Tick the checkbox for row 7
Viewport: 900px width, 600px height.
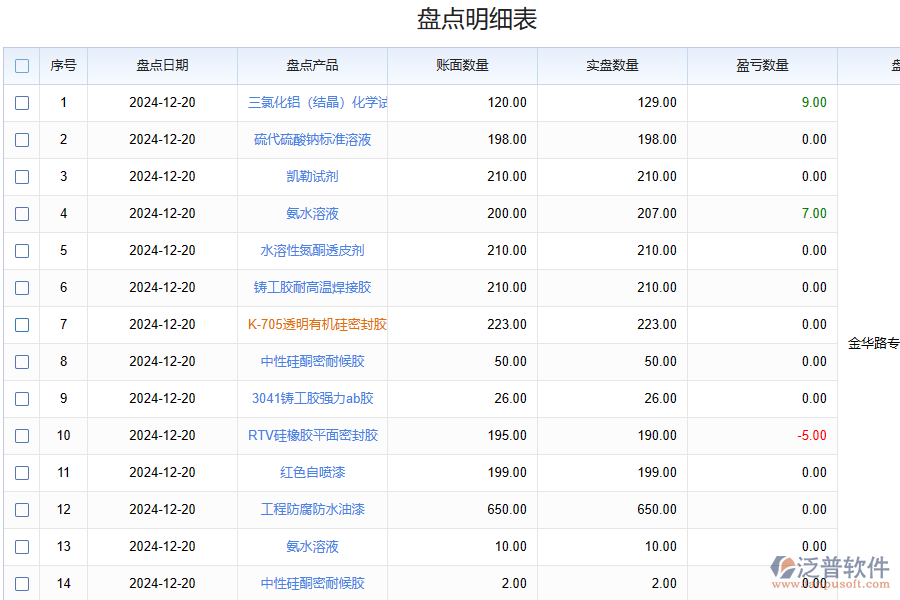point(21,325)
